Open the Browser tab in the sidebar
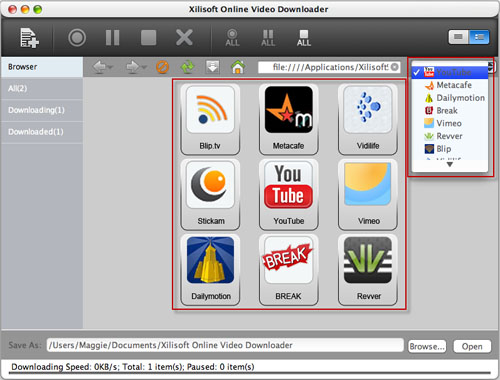Viewport: 500px width, 380px height. tap(42, 67)
